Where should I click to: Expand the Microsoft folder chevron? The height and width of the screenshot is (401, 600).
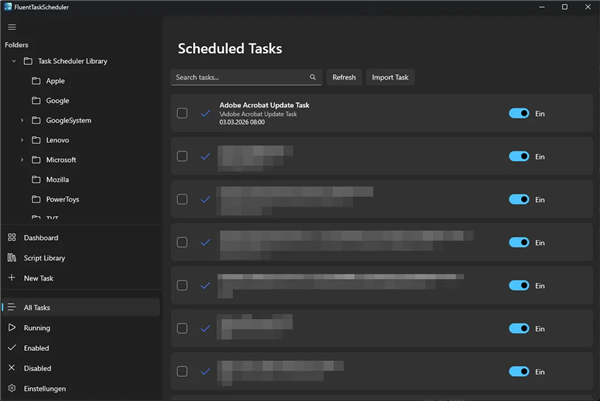click(x=22, y=160)
